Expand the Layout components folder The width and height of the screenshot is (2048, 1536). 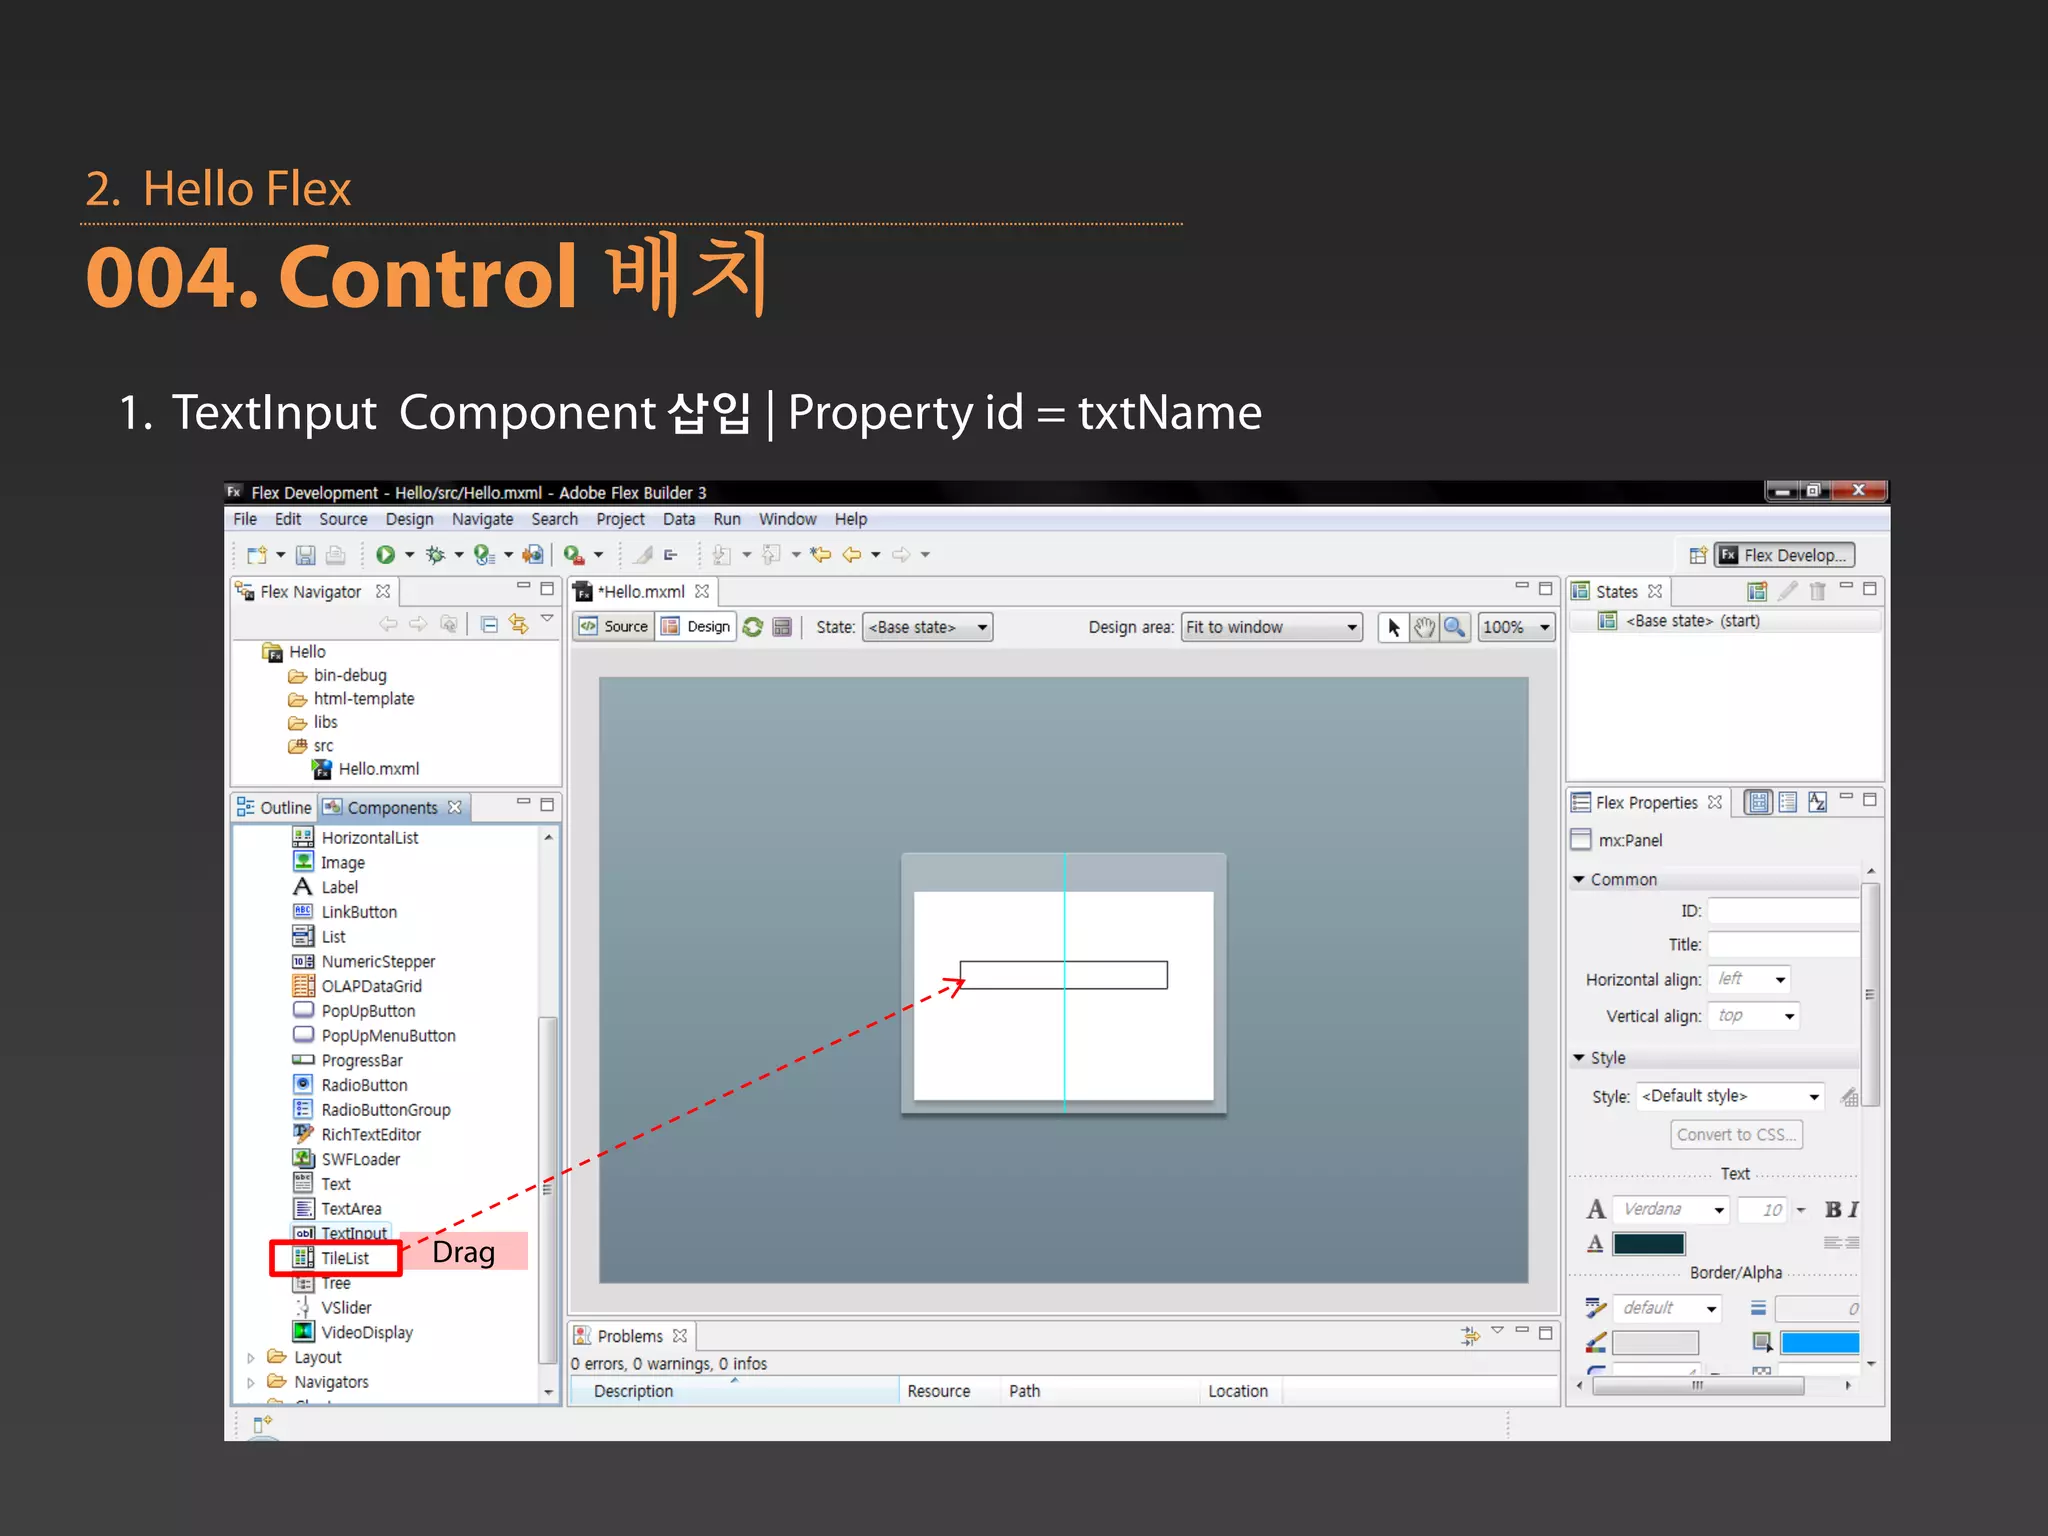click(x=251, y=1358)
